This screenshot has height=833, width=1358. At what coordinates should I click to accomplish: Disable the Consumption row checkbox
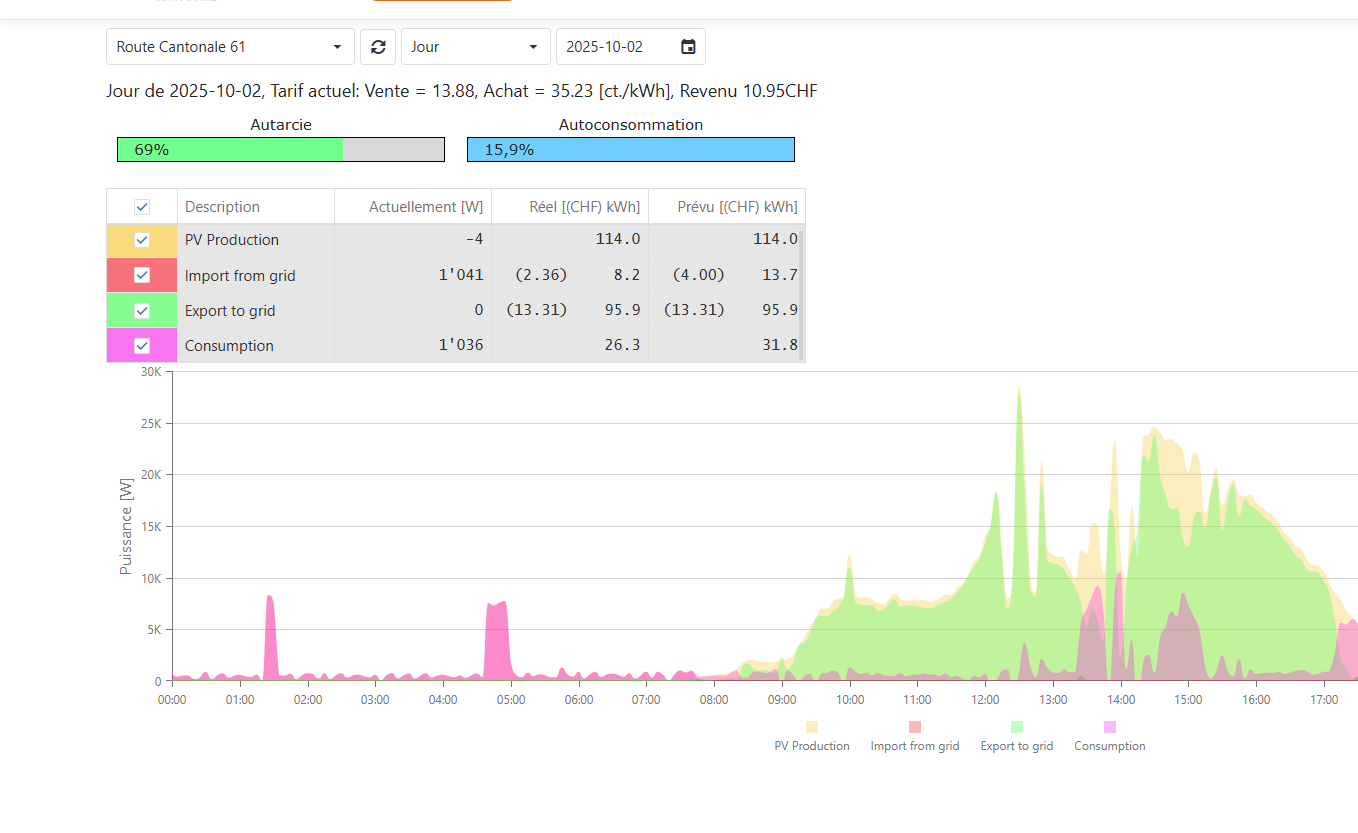click(142, 345)
